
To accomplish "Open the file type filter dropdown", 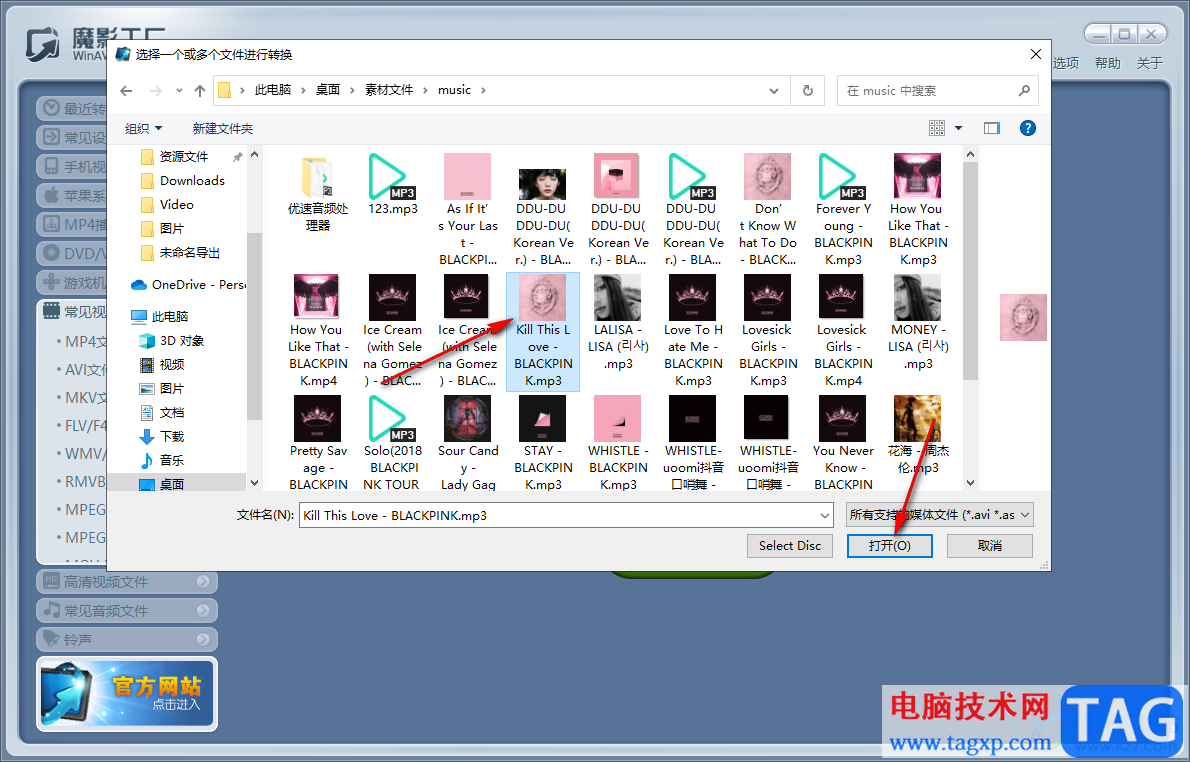I will tap(1025, 515).
